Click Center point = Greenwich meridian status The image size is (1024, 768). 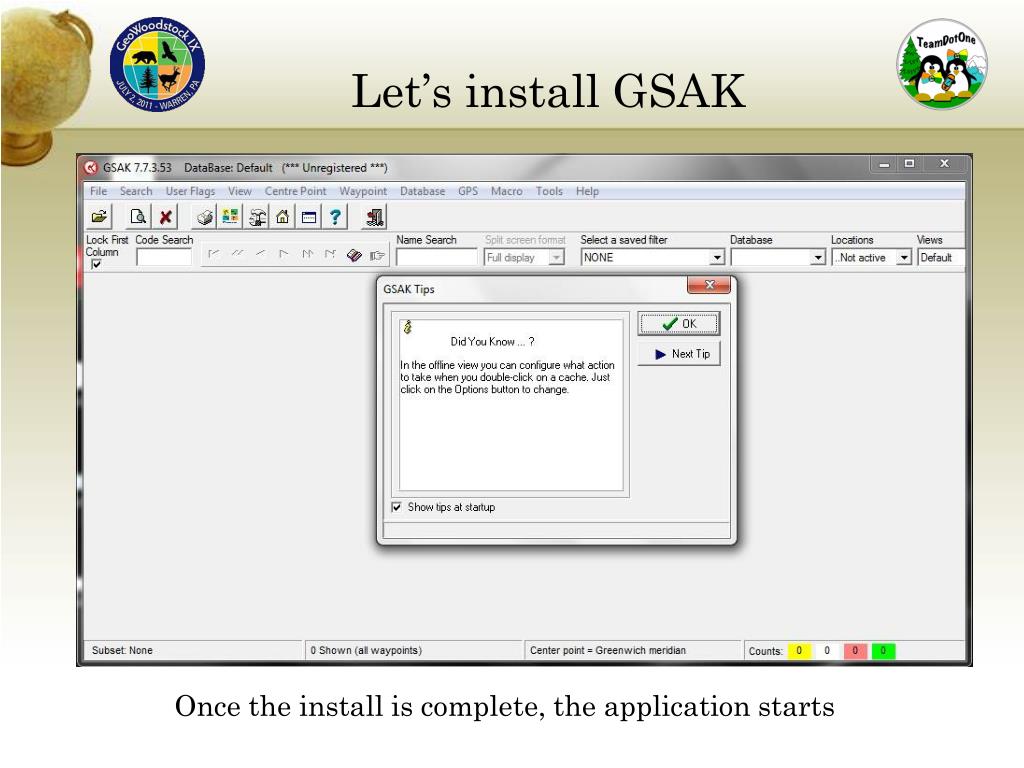coord(608,650)
